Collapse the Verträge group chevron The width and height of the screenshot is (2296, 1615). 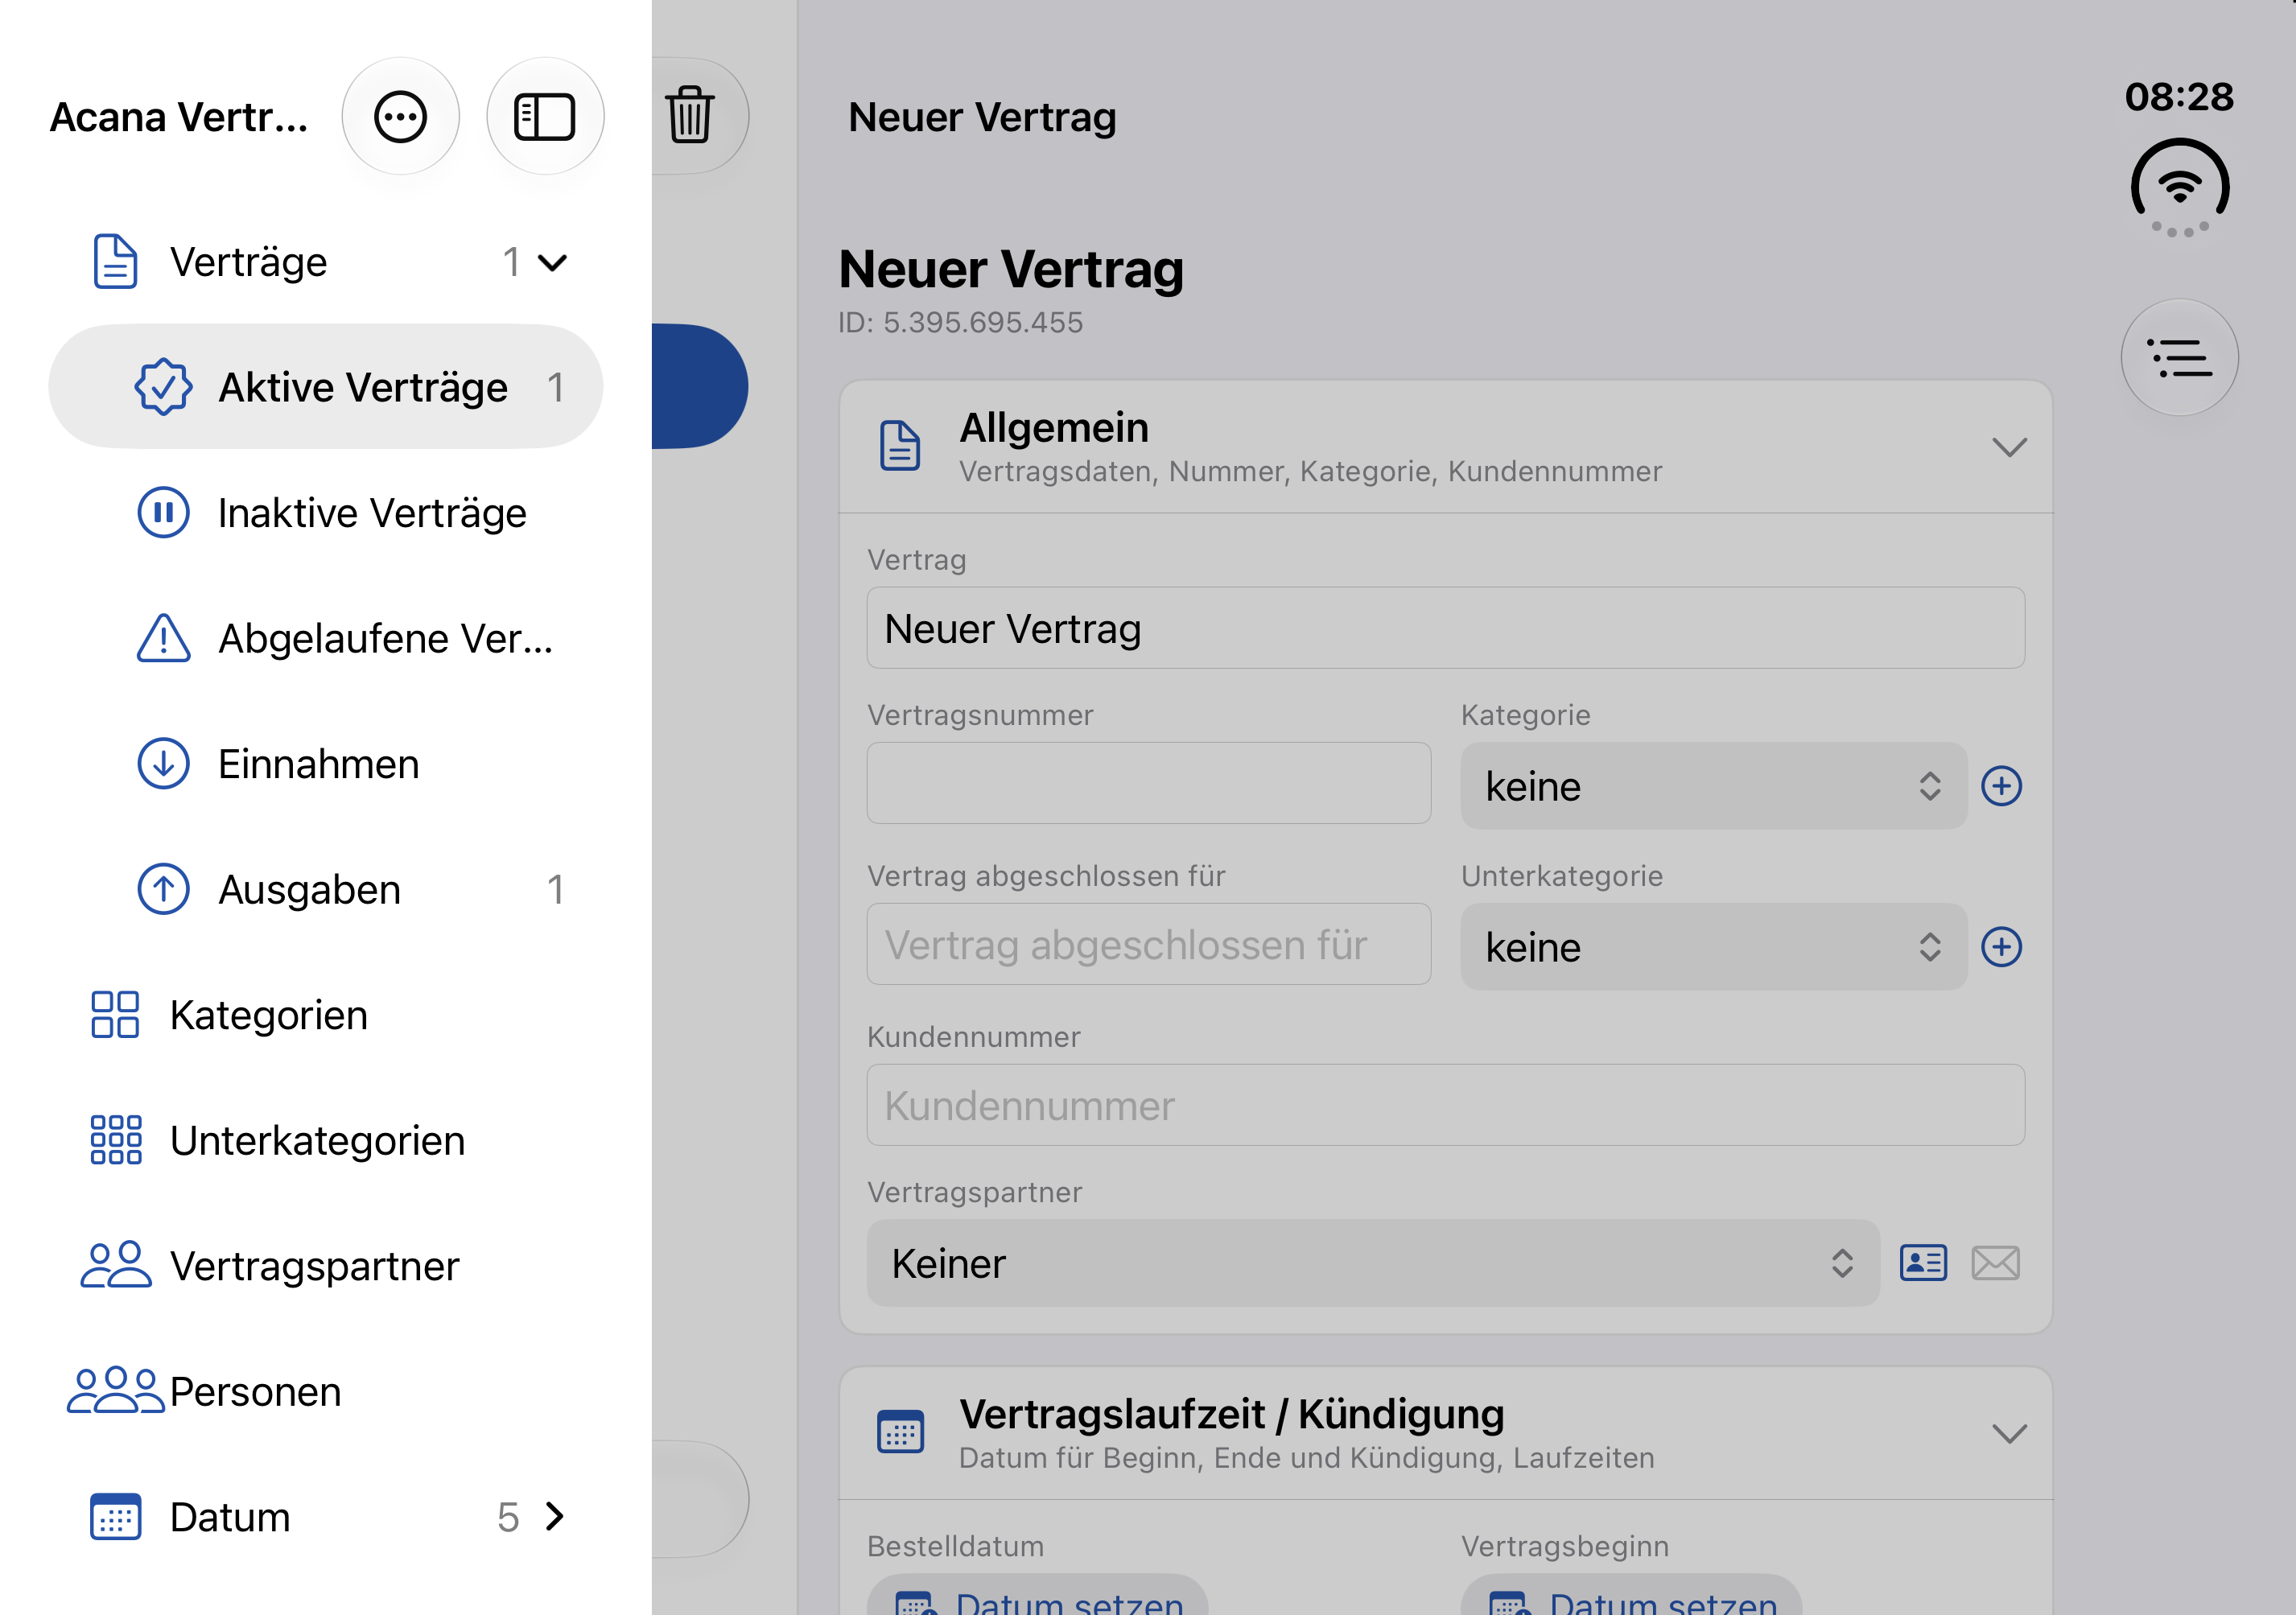click(552, 263)
